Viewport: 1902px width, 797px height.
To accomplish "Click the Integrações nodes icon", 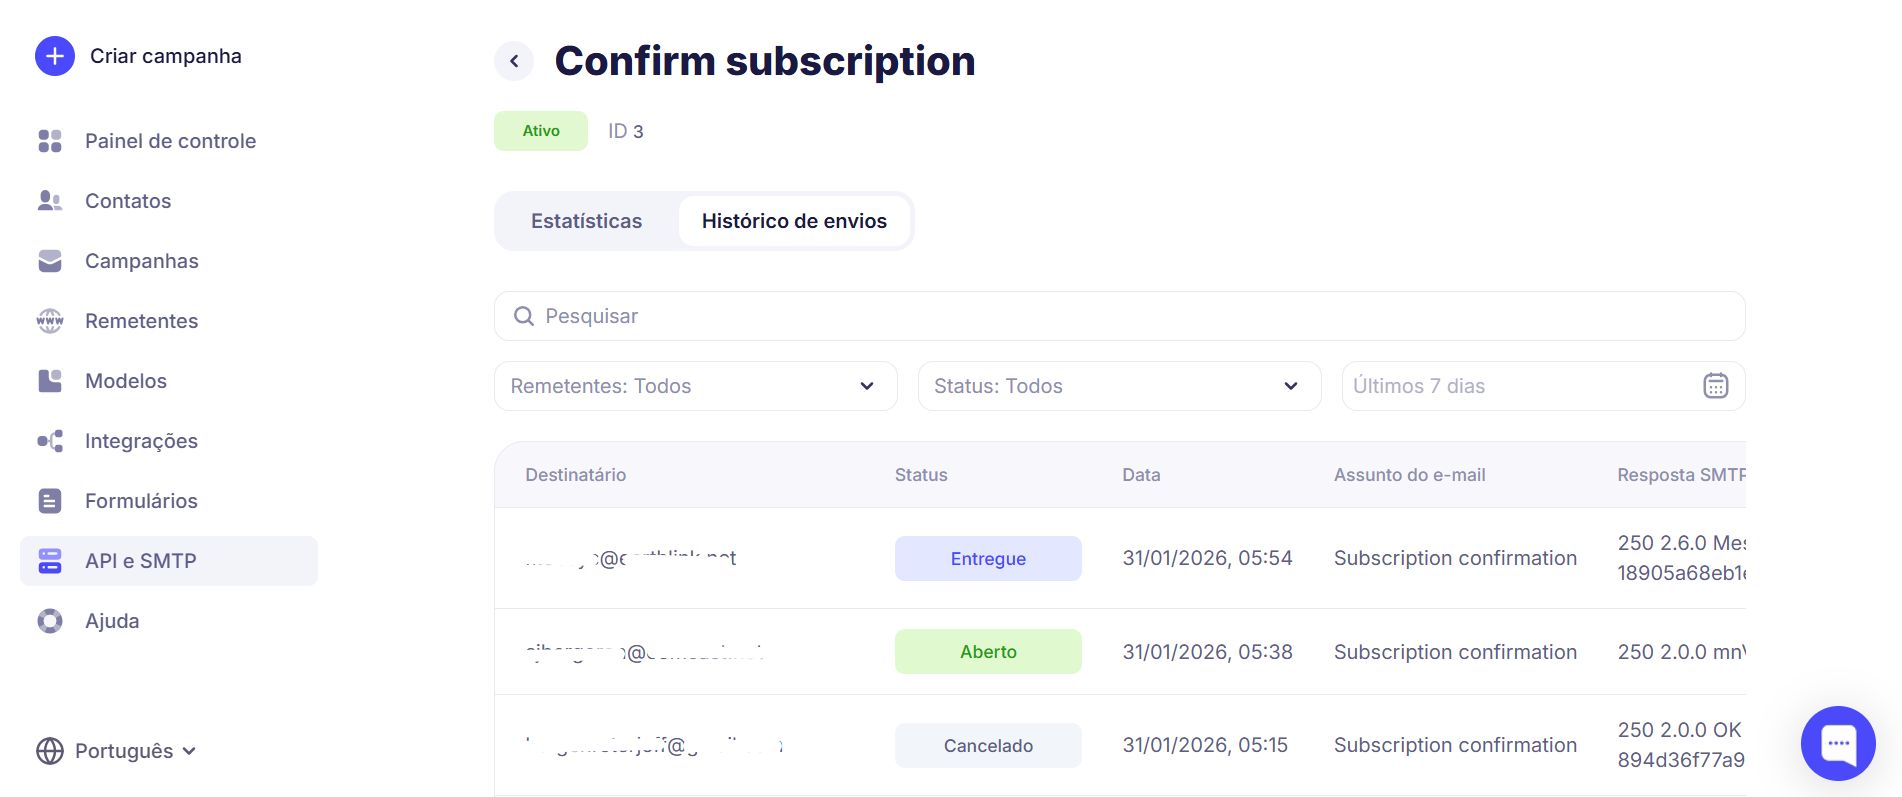I will [x=50, y=441].
